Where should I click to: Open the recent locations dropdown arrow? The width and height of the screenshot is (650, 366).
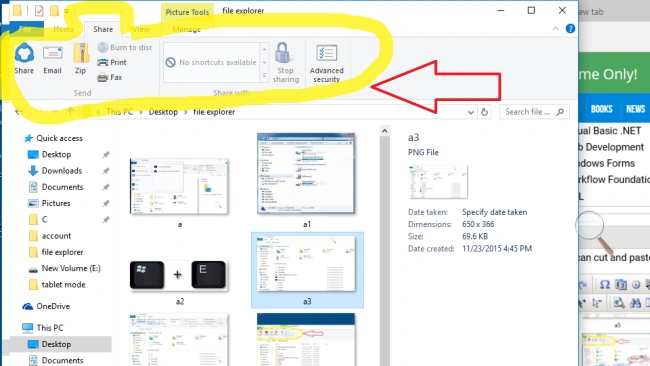tap(55, 112)
